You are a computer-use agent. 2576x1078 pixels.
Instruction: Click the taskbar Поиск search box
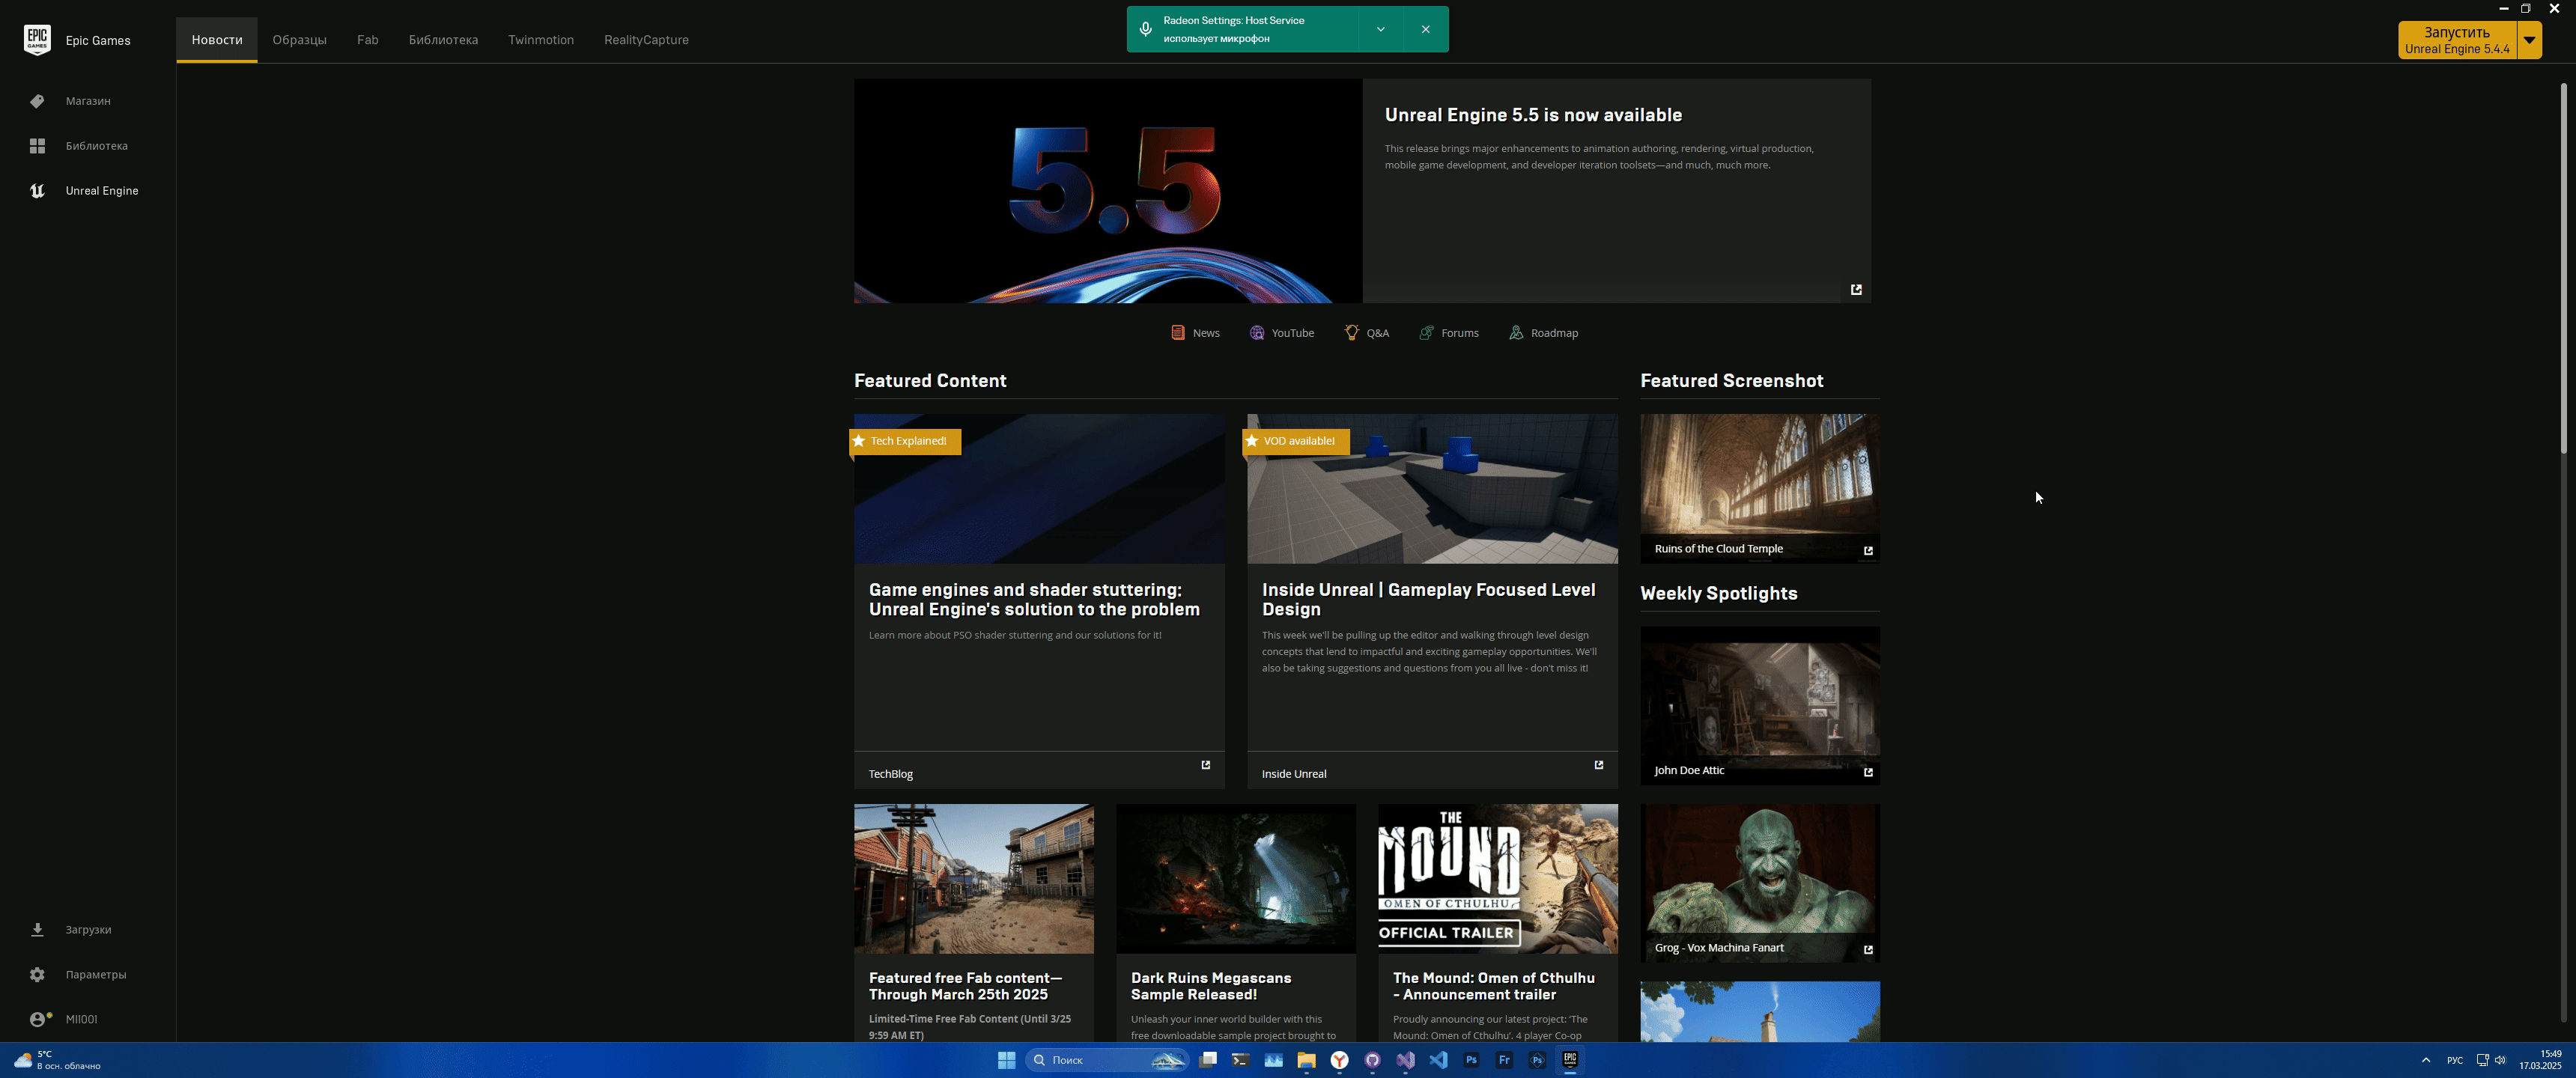[1107, 1060]
